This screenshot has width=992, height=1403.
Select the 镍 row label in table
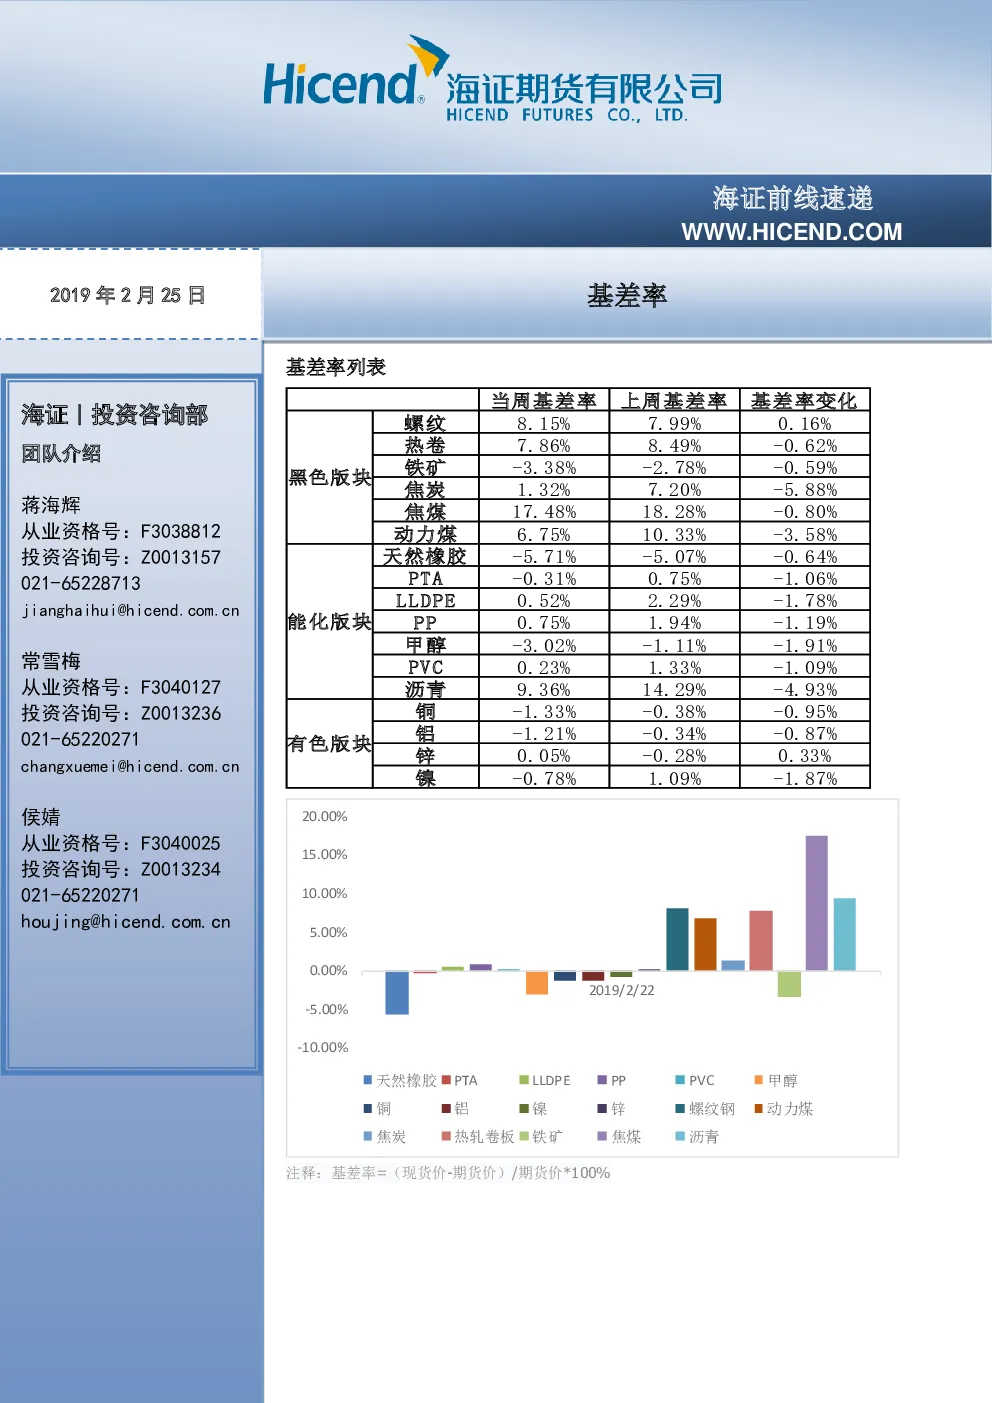click(x=425, y=778)
